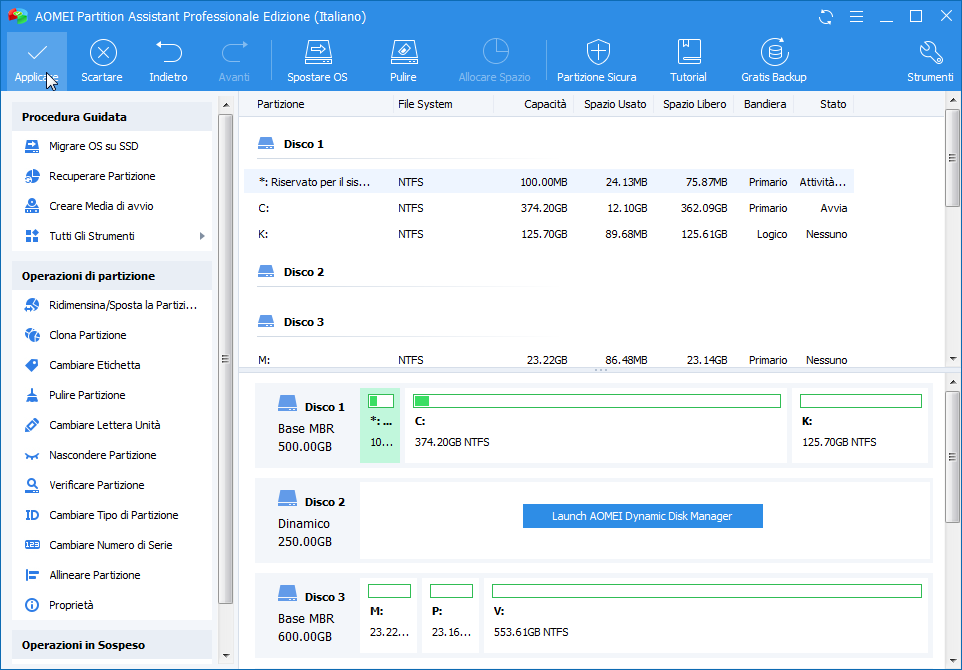The height and width of the screenshot is (670, 962).
Task: Click the Applicare checkmark icon
Action: click(37, 52)
